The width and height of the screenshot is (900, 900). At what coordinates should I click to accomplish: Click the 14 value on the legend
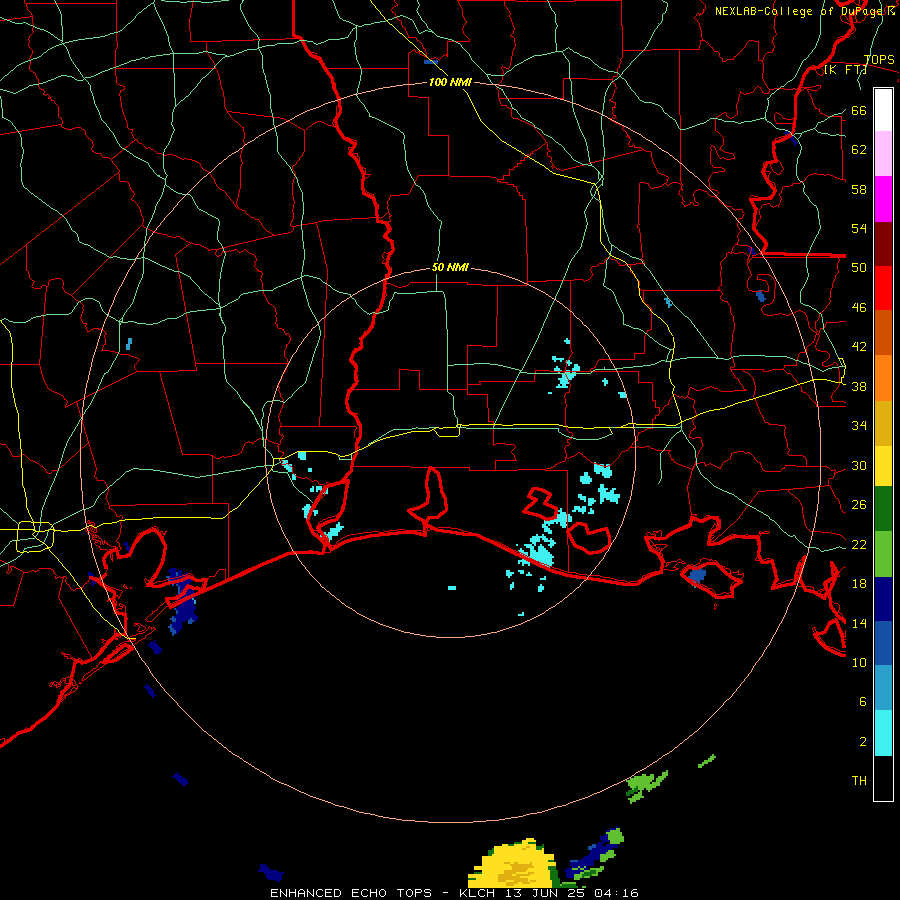(859, 623)
